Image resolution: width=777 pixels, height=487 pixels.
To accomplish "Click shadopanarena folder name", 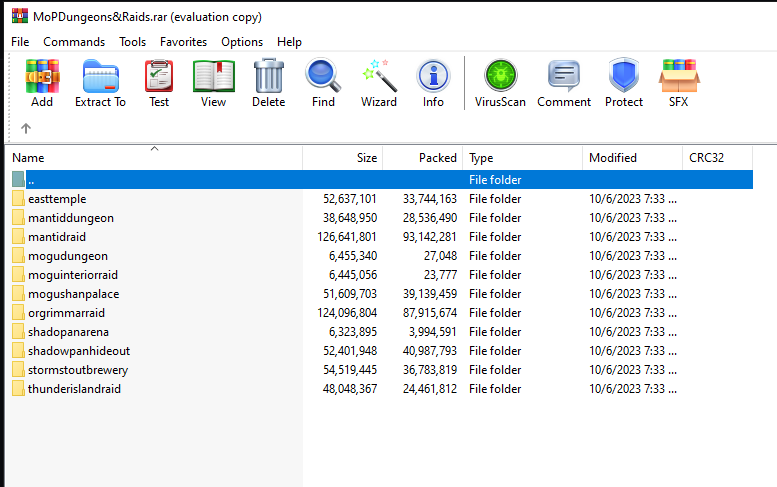I will pos(68,332).
